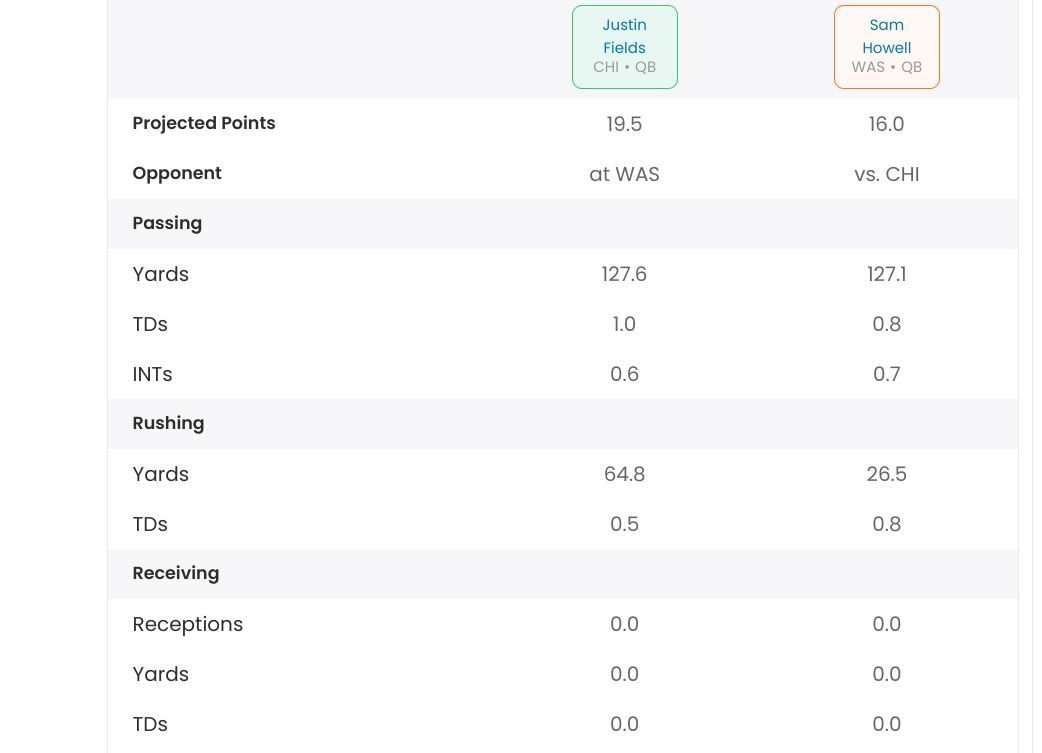Open the 'at WAS' opponent cell
Image resolution: width=1042 pixels, height=753 pixels.
624,174
